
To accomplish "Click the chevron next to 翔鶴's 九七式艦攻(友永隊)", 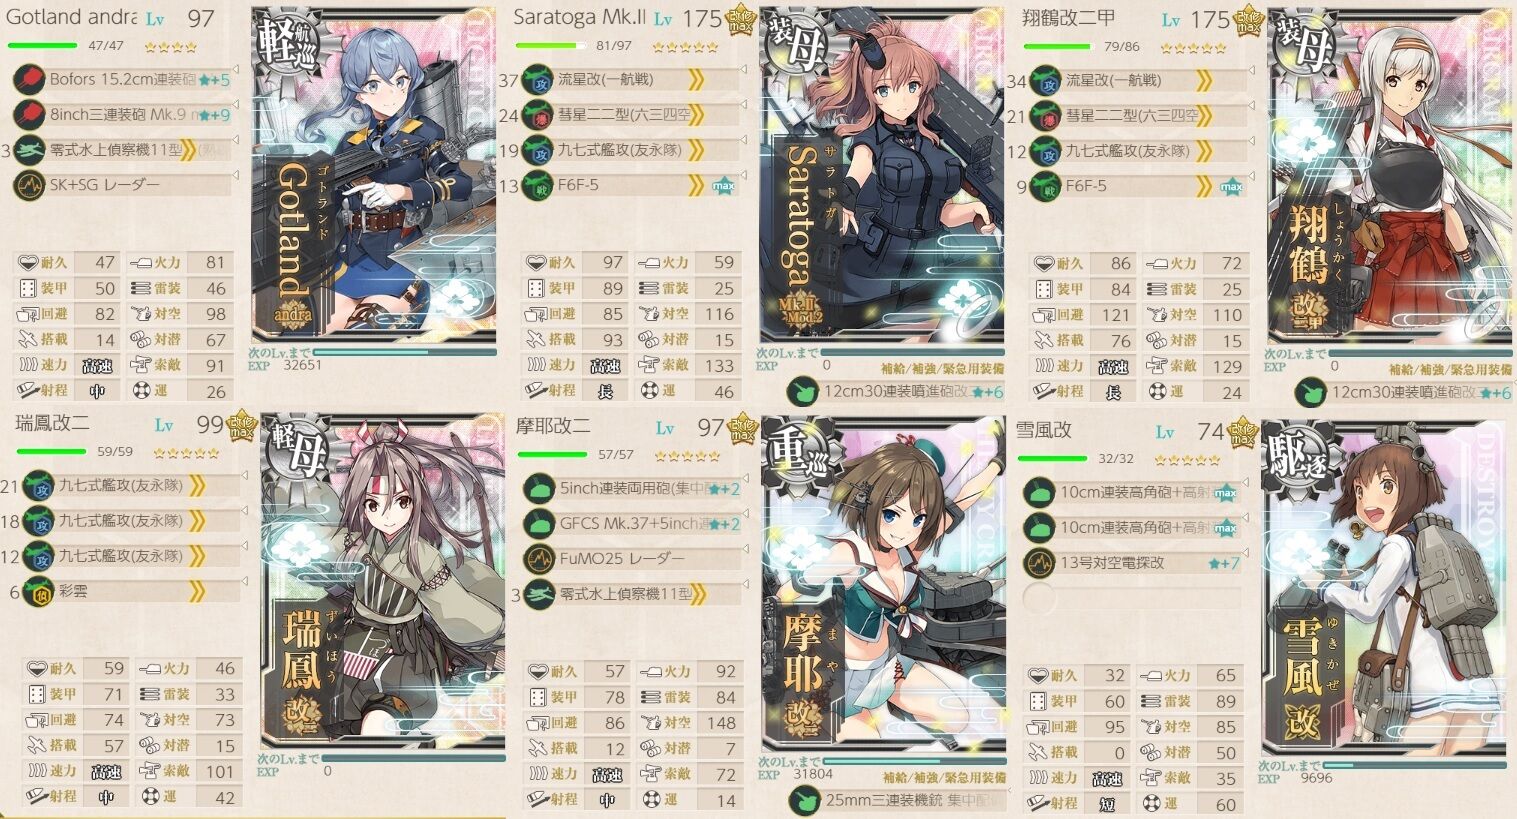I will [x=1203, y=151].
